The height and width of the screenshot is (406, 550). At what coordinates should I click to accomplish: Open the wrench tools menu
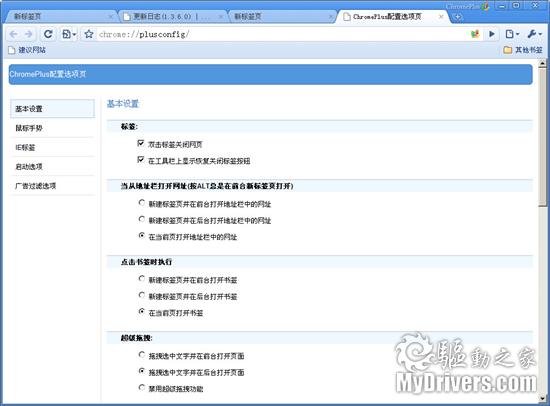tap(535, 34)
